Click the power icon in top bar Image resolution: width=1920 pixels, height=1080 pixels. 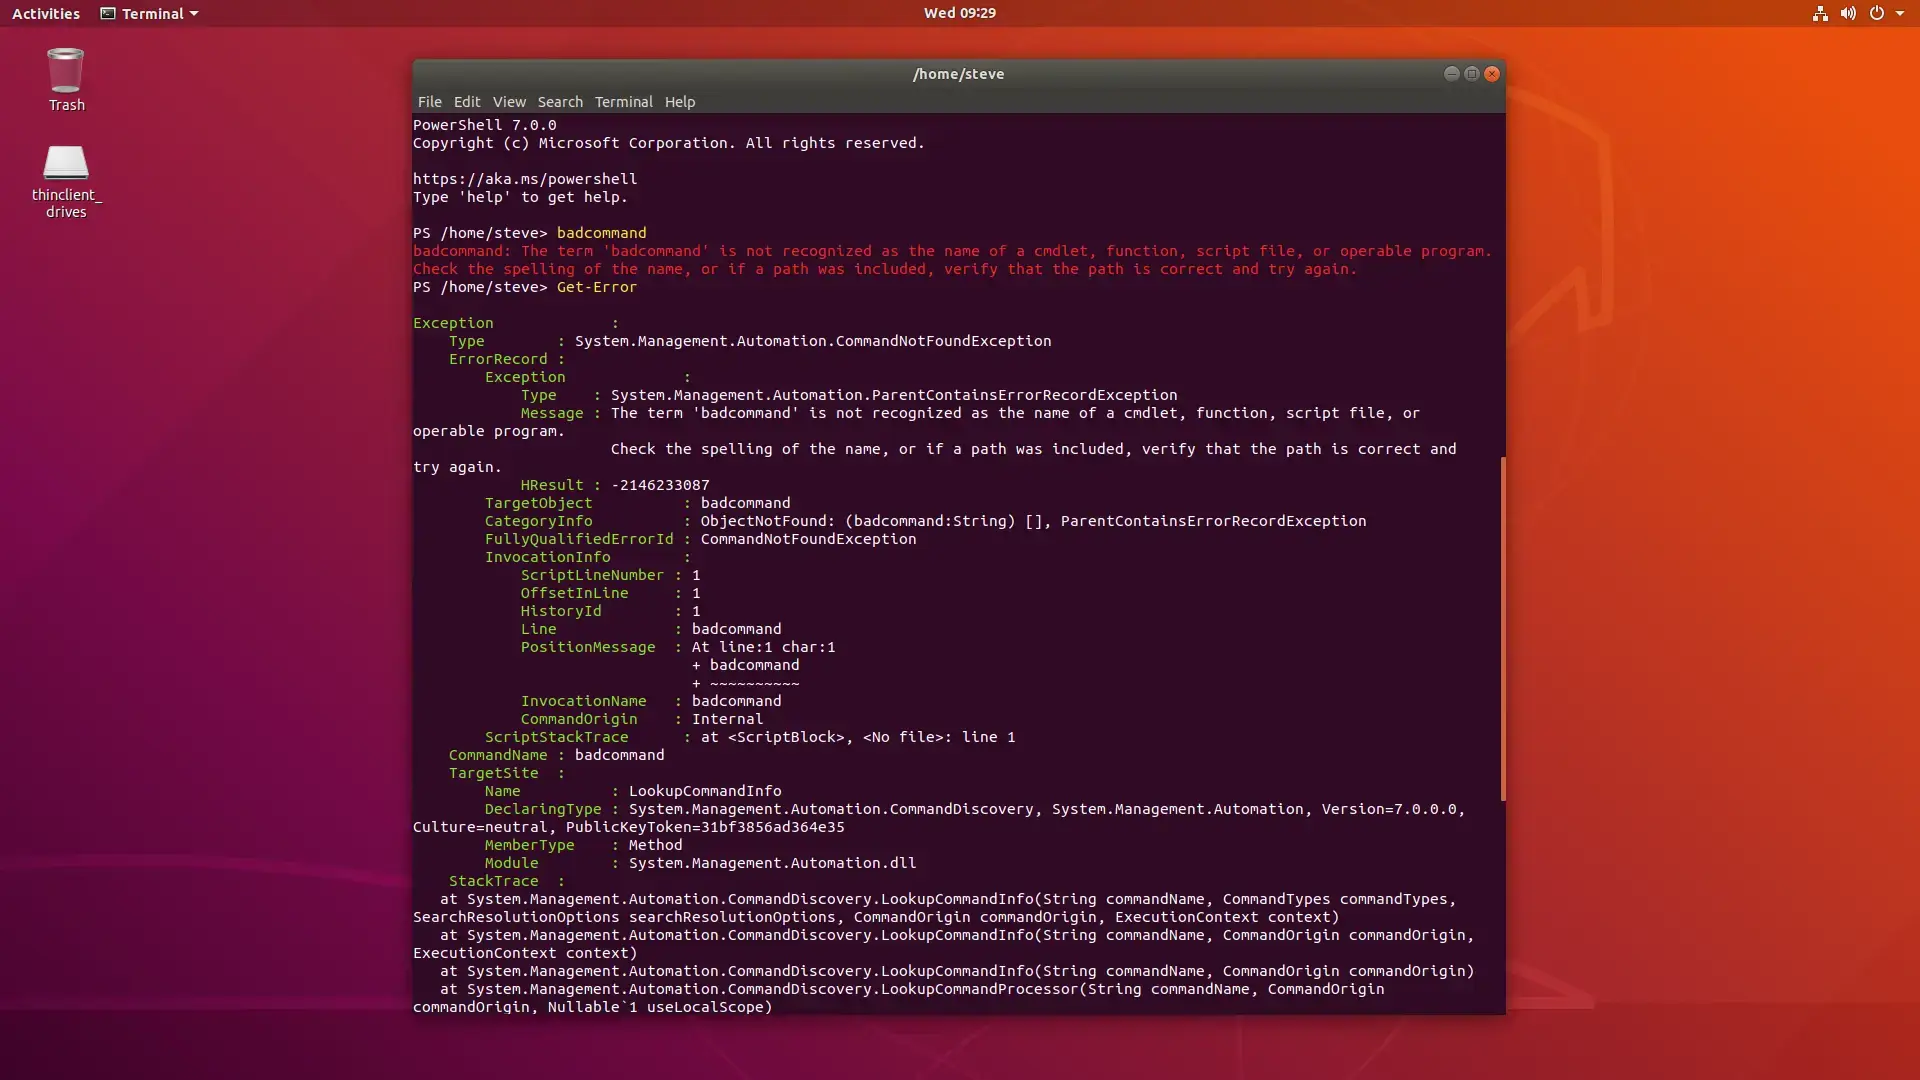point(1876,13)
